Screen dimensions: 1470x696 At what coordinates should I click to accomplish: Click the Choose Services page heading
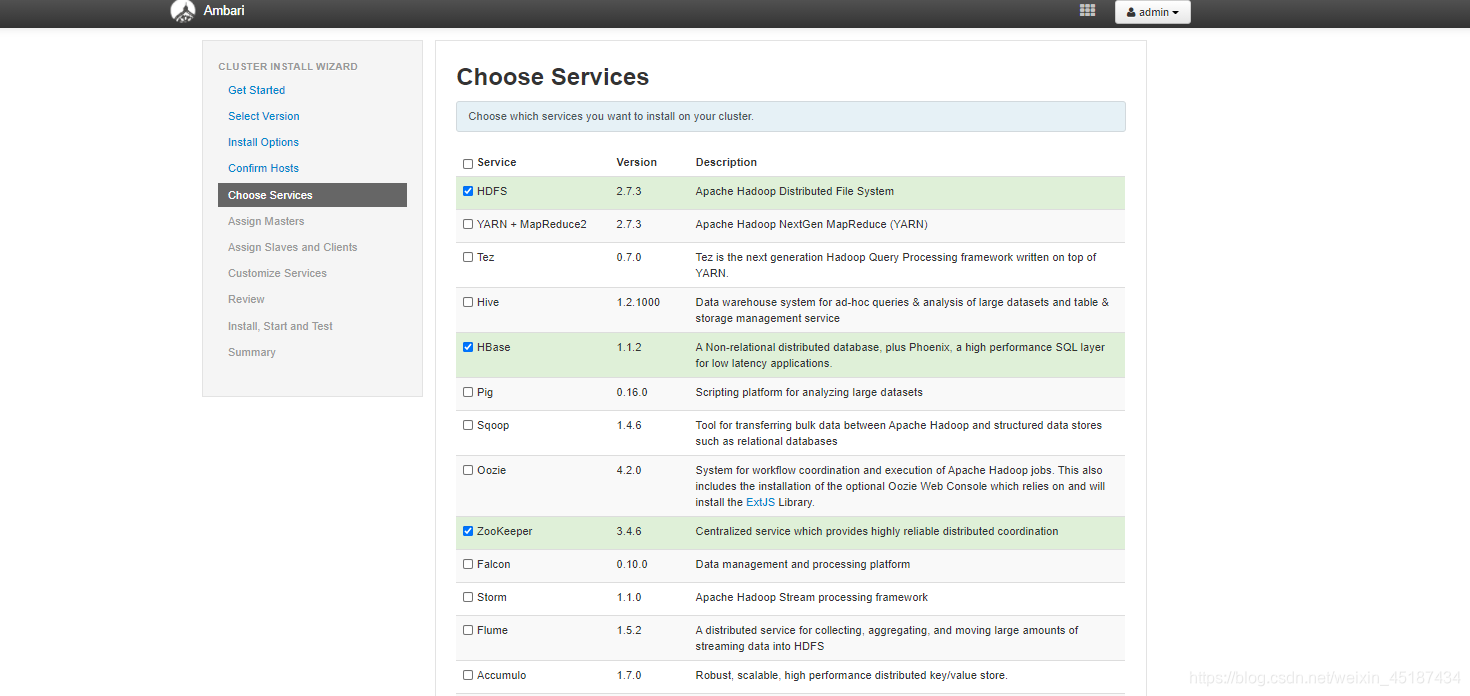pyautogui.click(x=553, y=77)
